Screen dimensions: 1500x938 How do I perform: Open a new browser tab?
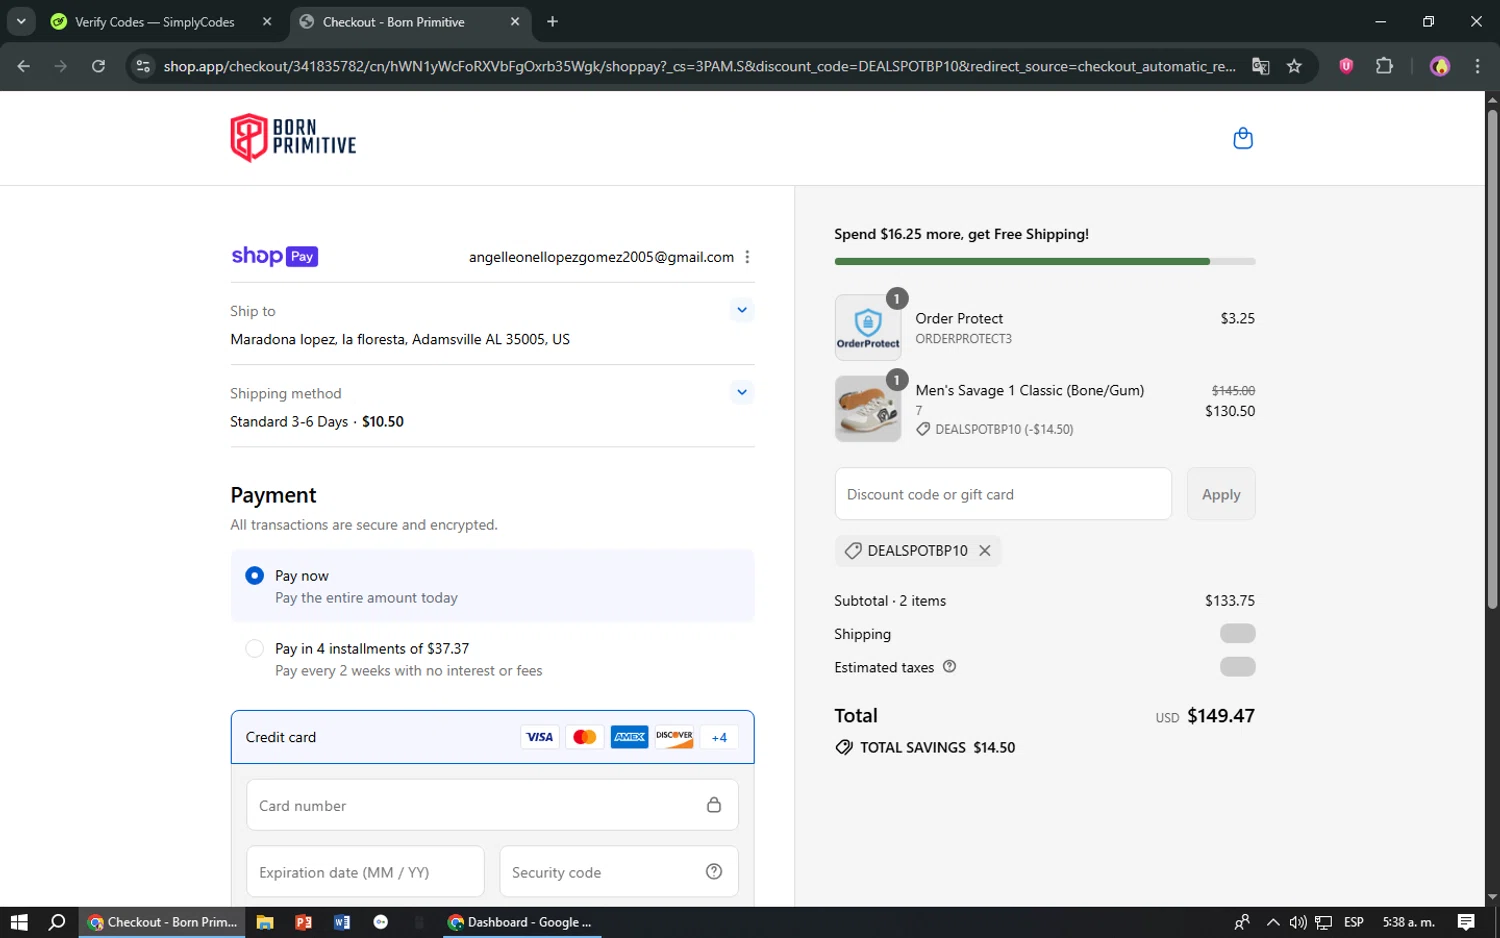pos(553,21)
